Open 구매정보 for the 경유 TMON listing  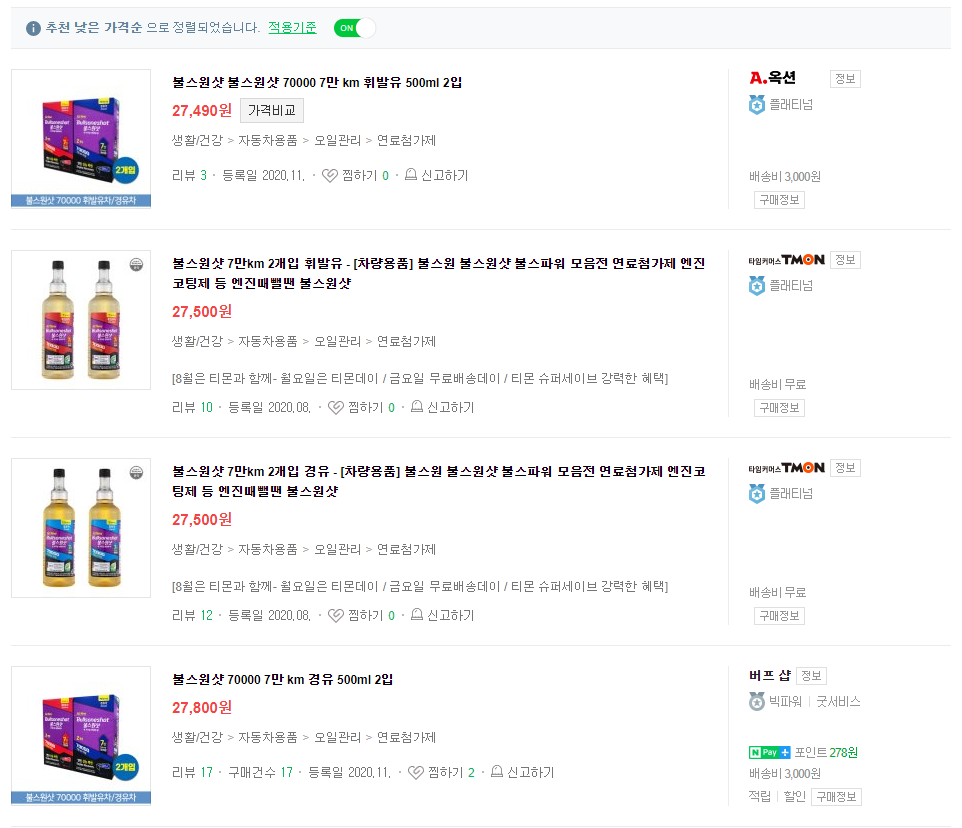[x=779, y=616]
